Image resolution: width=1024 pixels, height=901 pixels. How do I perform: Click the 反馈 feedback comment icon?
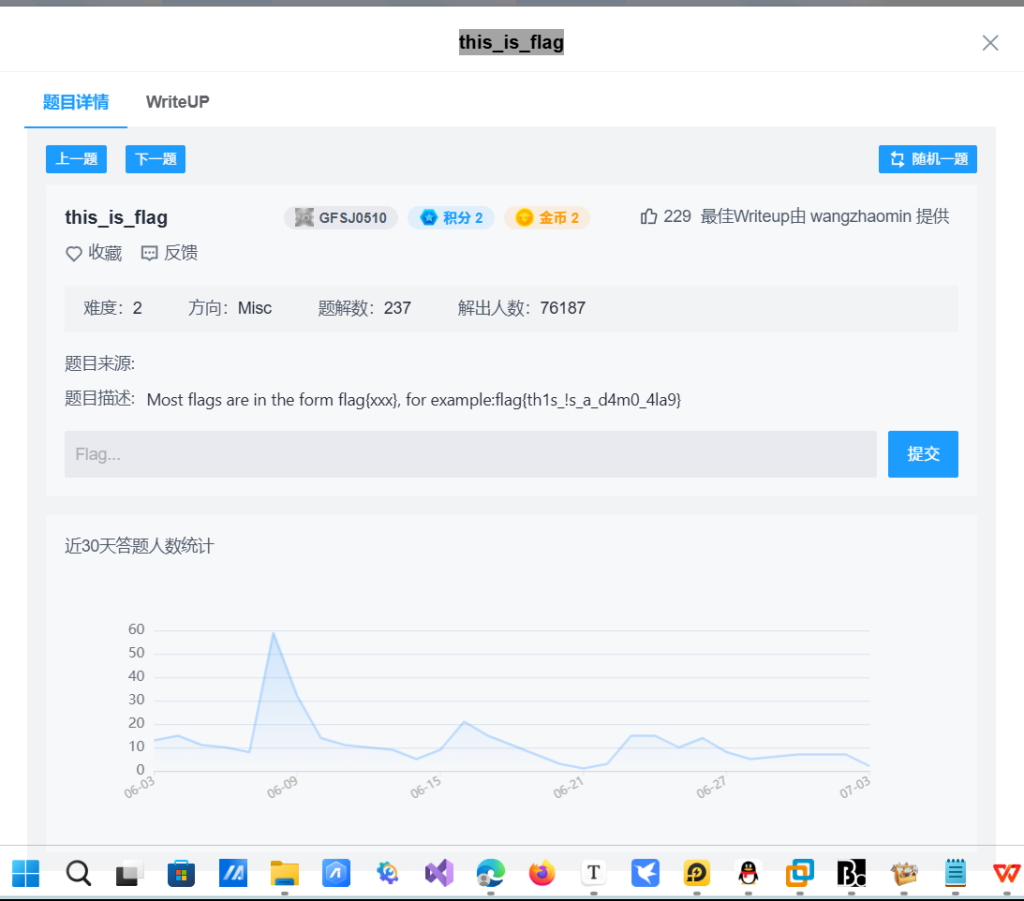point(150,254)
